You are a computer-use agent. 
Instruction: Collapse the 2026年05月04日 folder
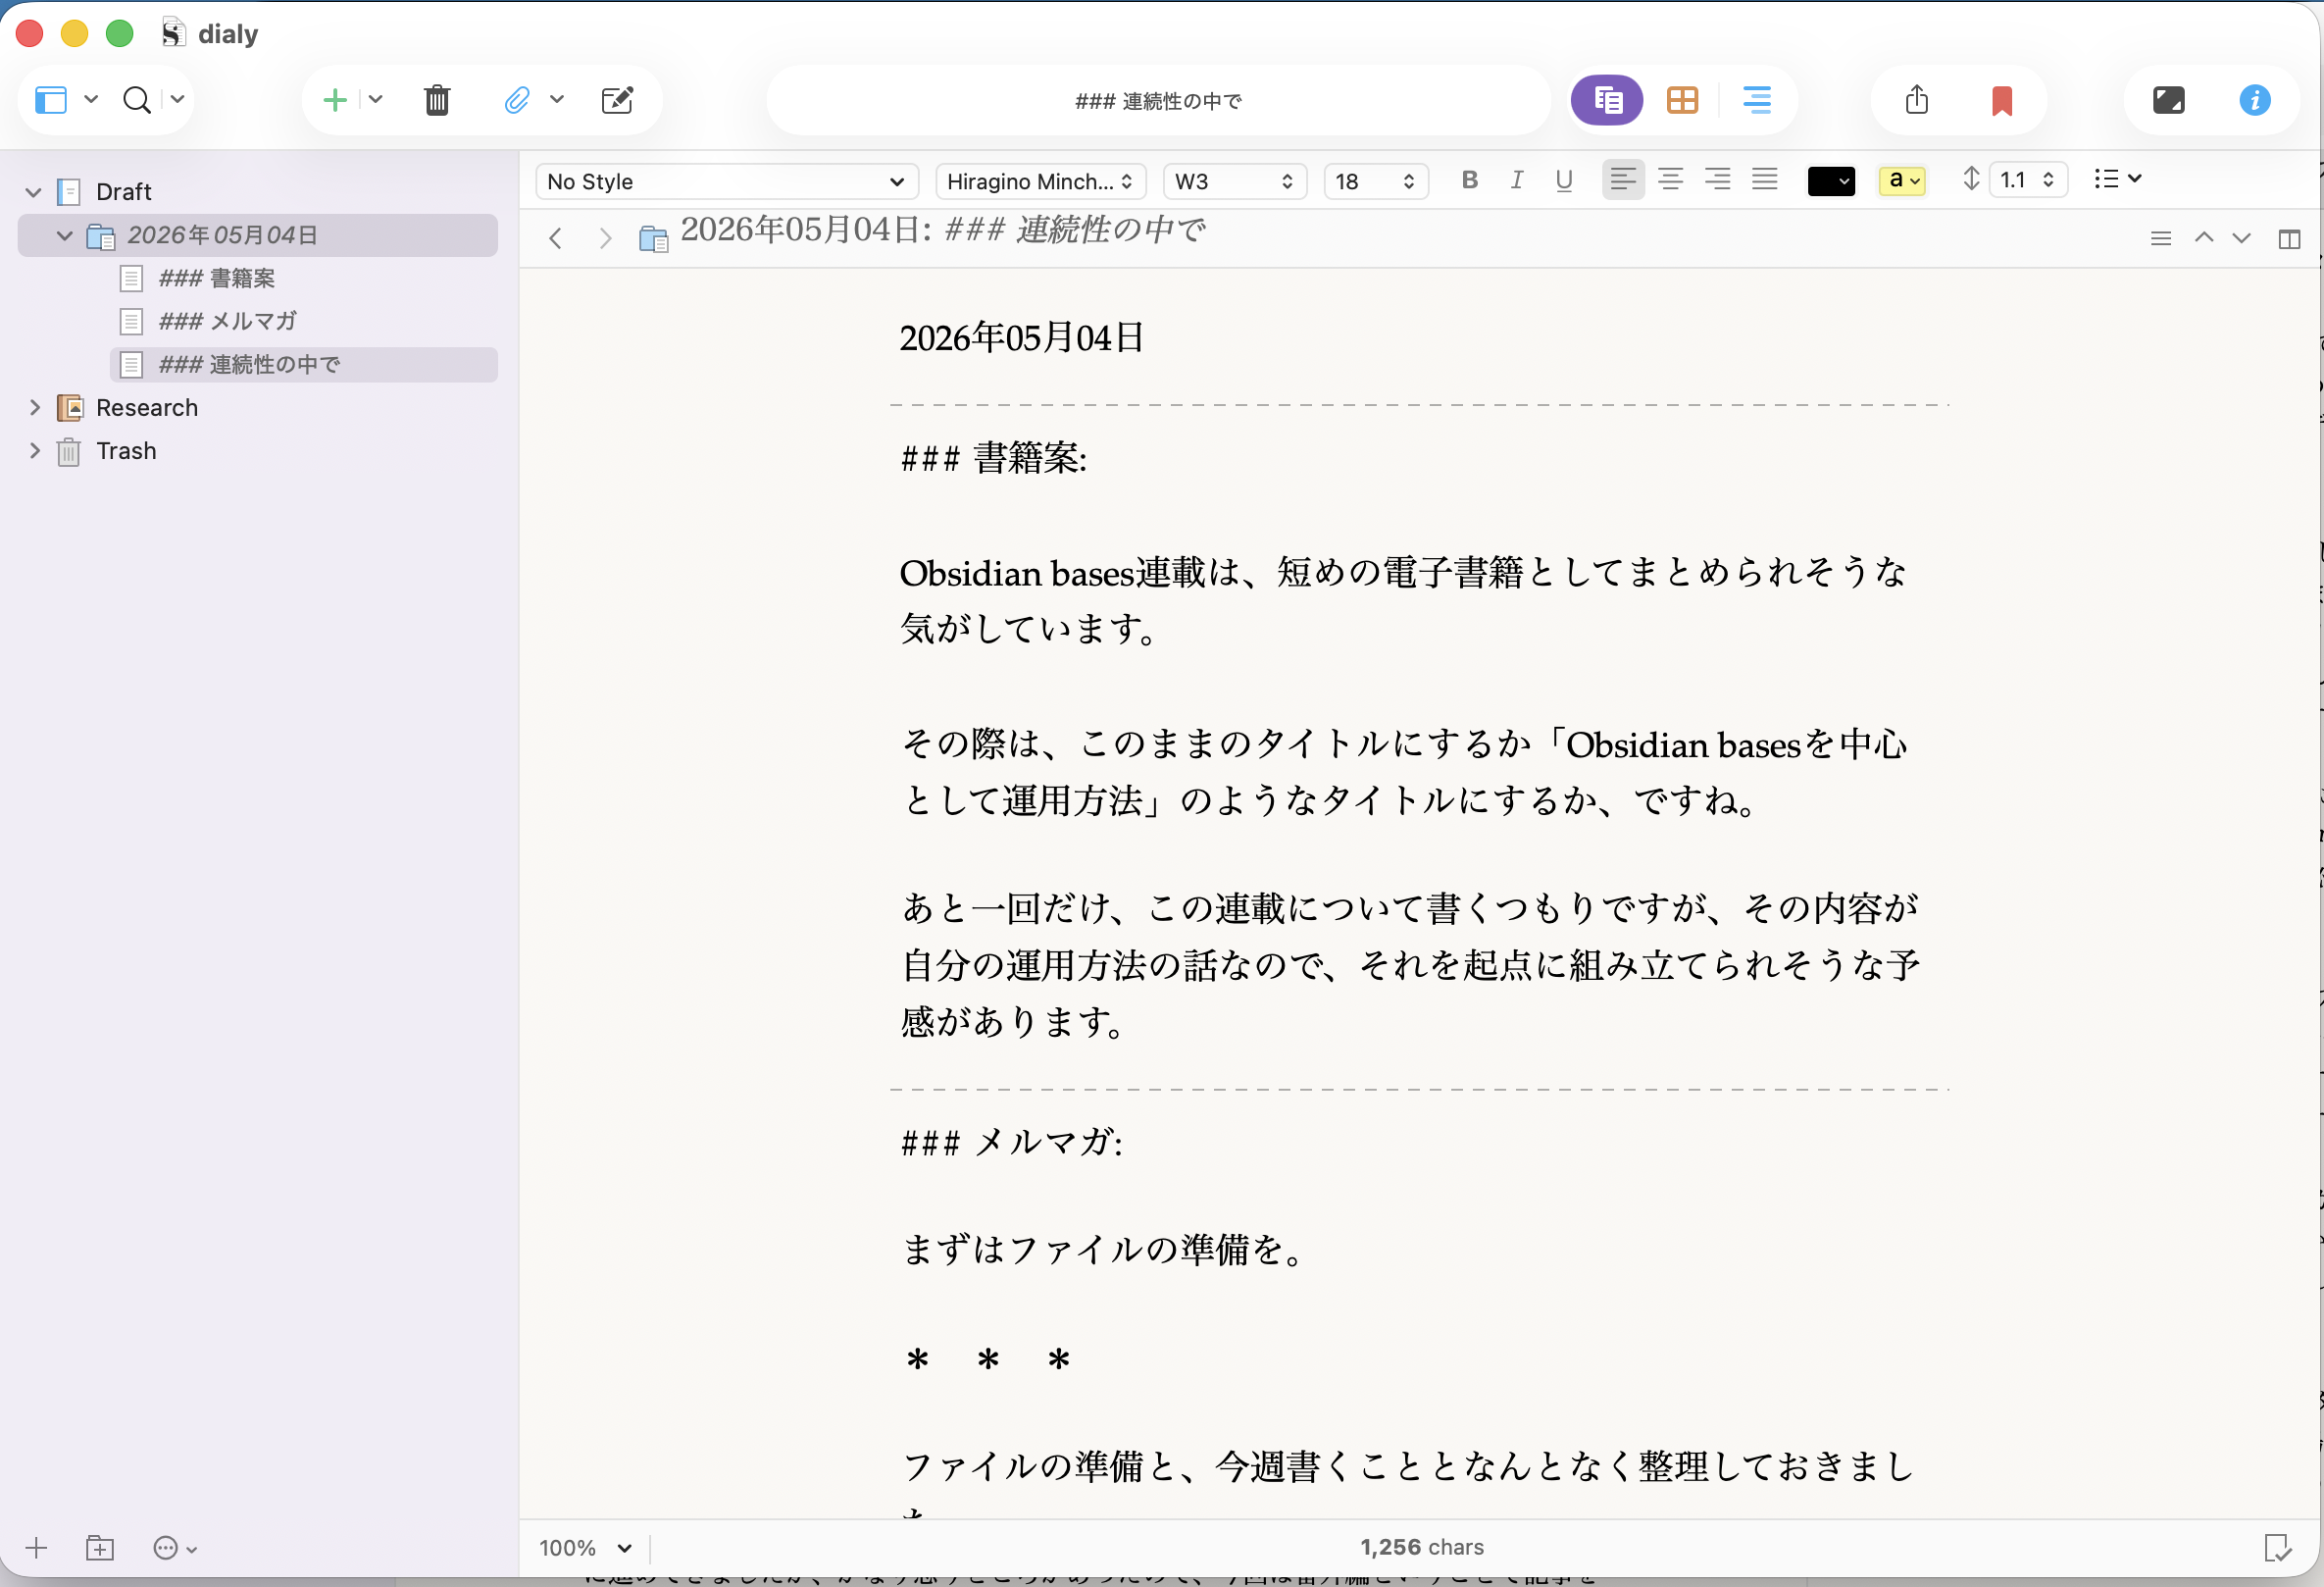[x=65, y=236]
